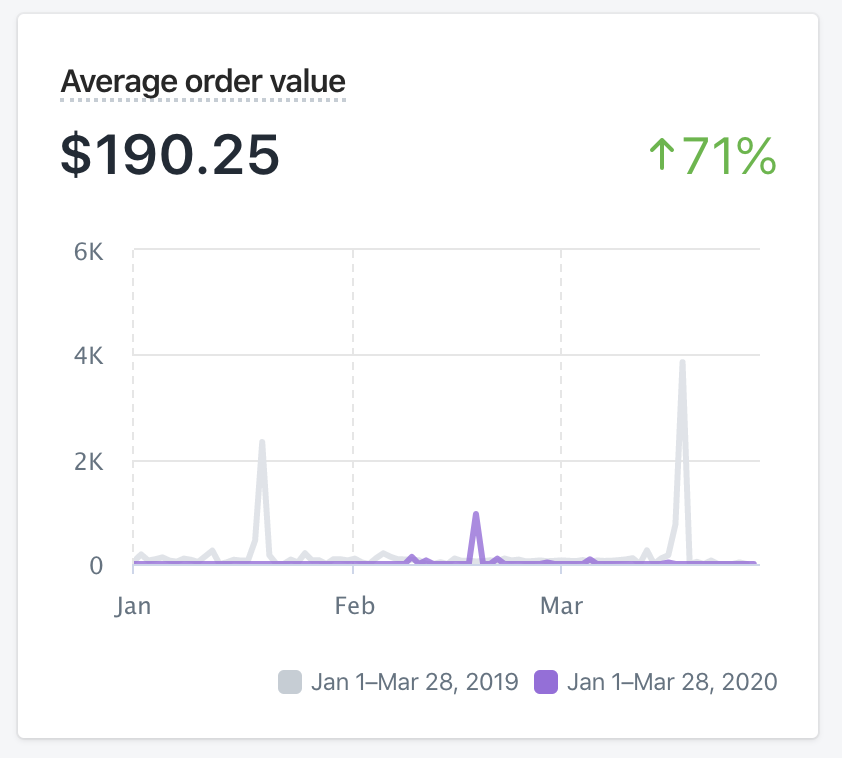The width and height of the screenshot is (842, 758).
Task: Click the 71% change percentage
Action: [729, 156]
